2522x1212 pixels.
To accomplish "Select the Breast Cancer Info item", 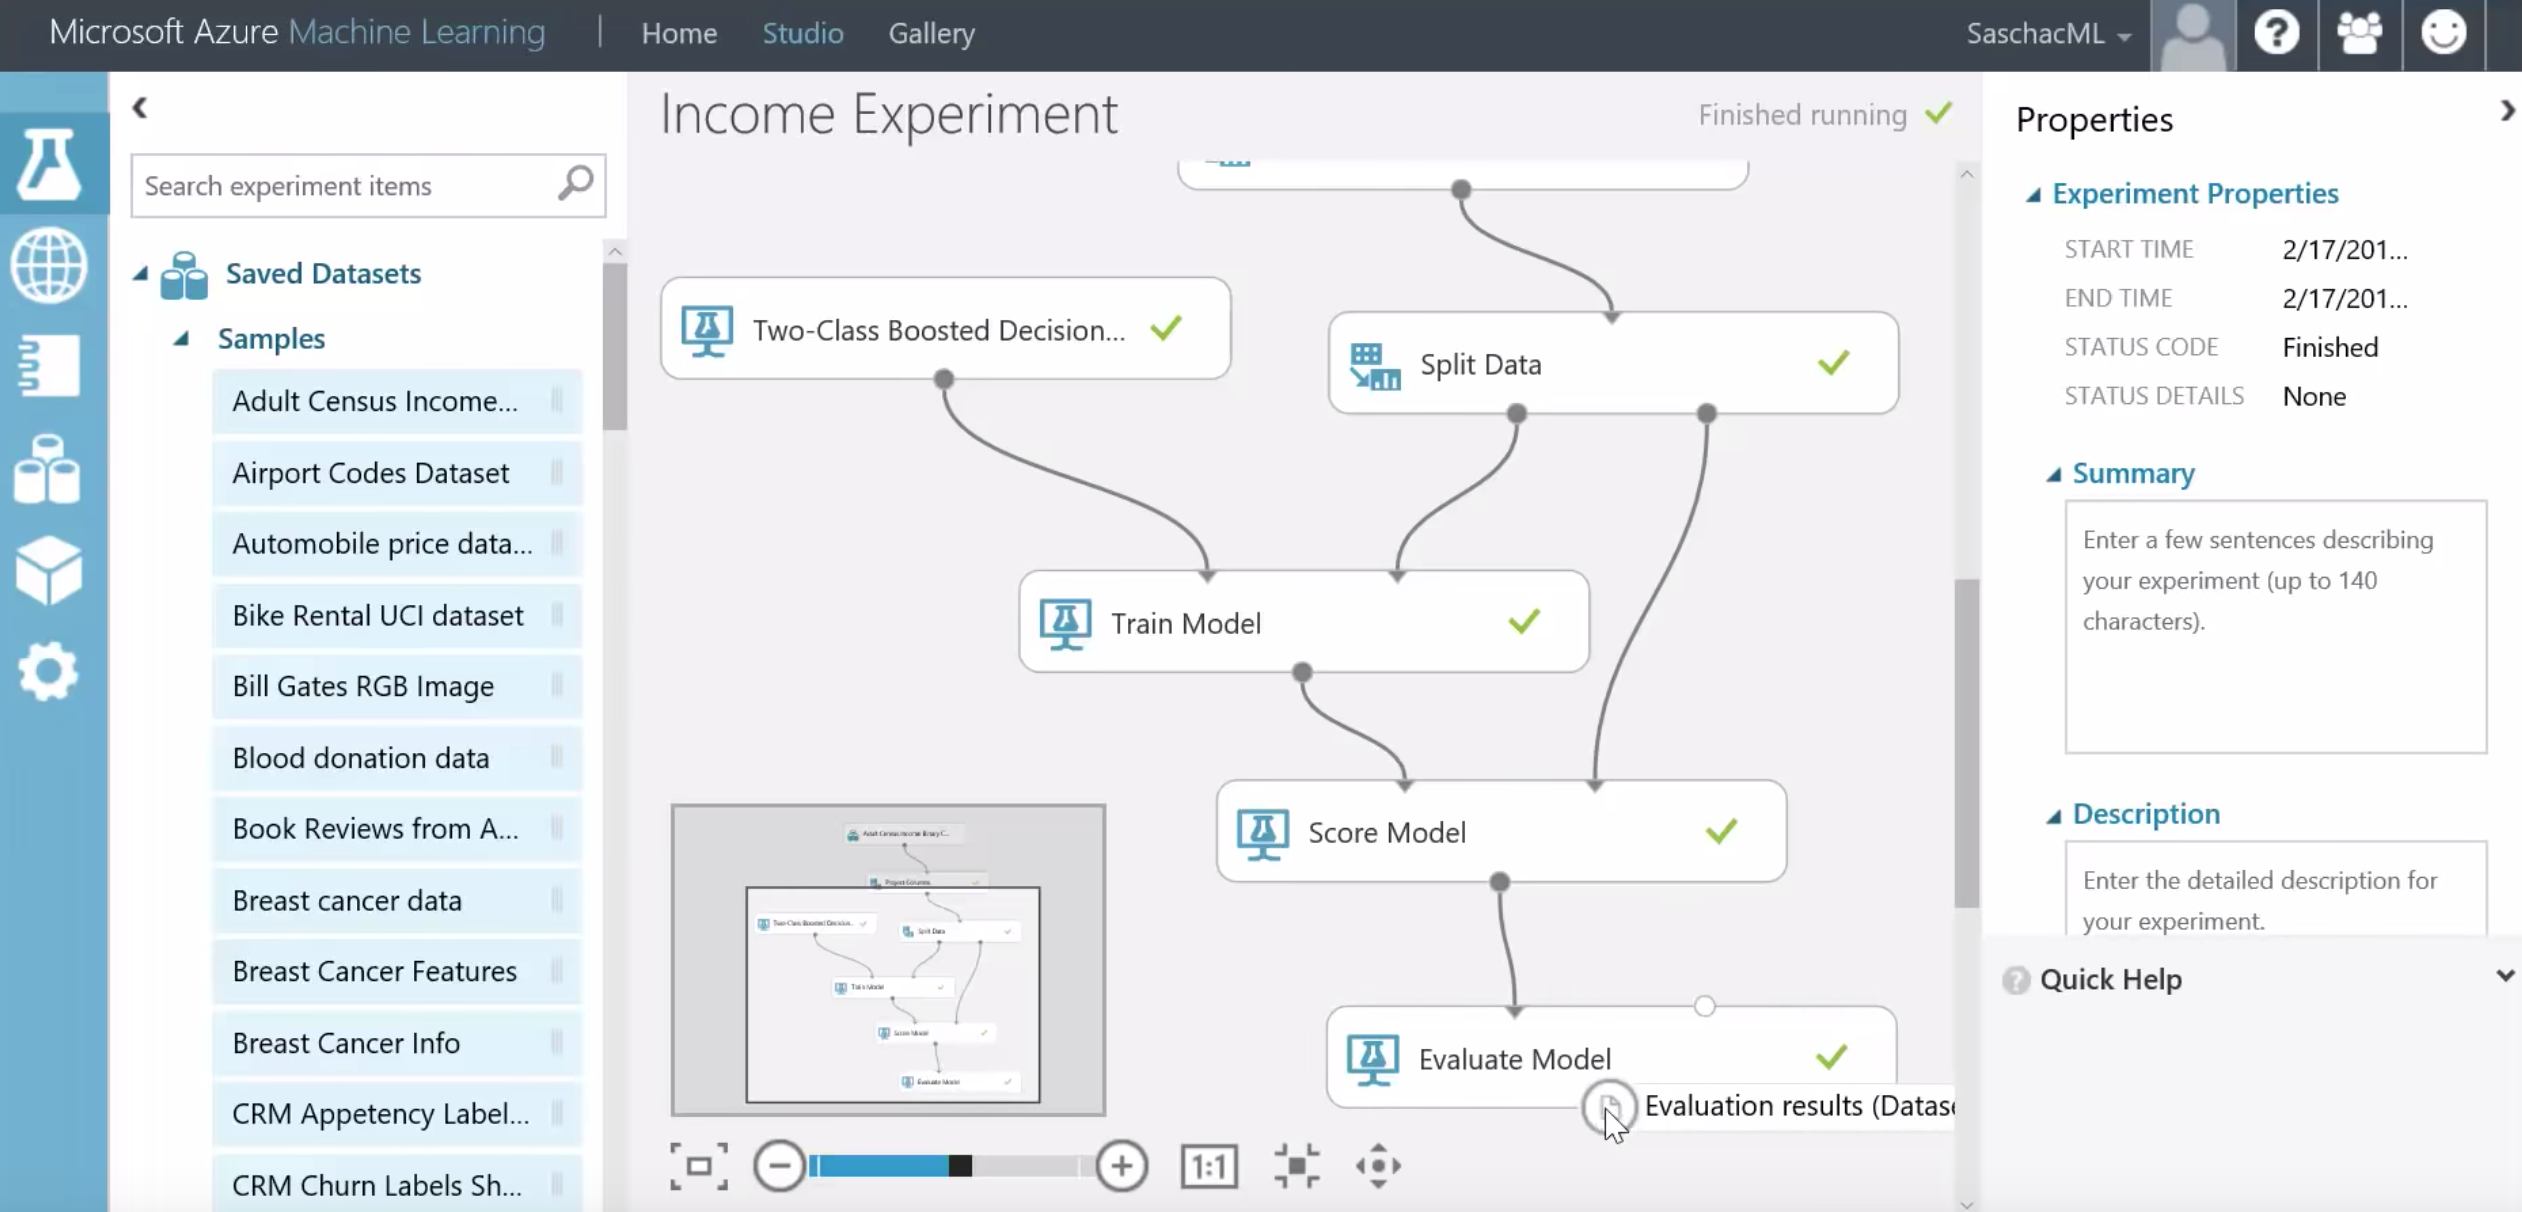I will point(397,1043).
